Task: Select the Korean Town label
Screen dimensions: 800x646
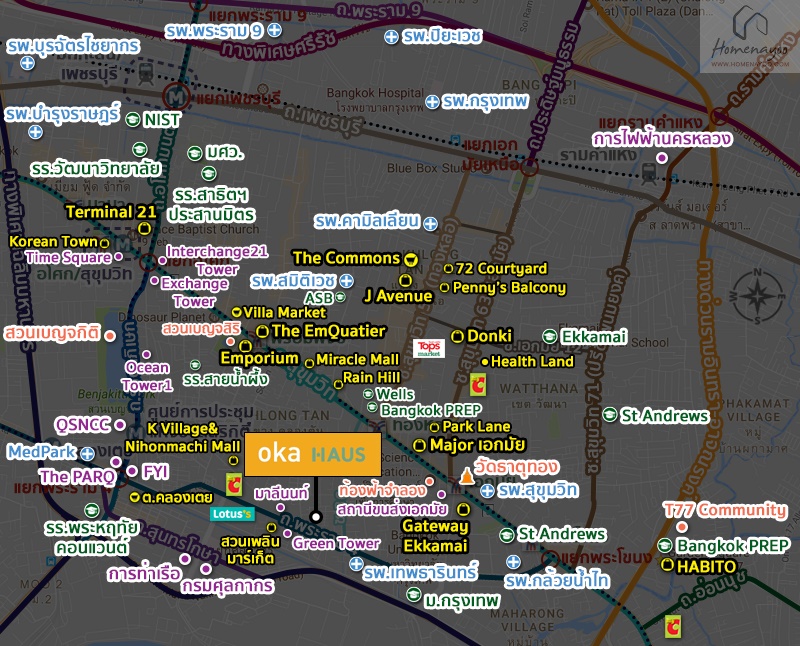Action: [x=54, y=241]
